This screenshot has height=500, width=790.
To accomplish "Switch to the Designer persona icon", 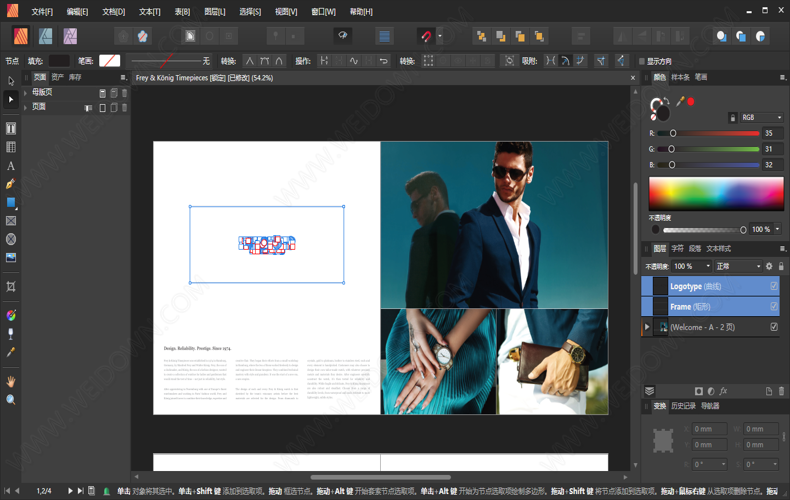I will pyautogui.click(x=45, y=36).
